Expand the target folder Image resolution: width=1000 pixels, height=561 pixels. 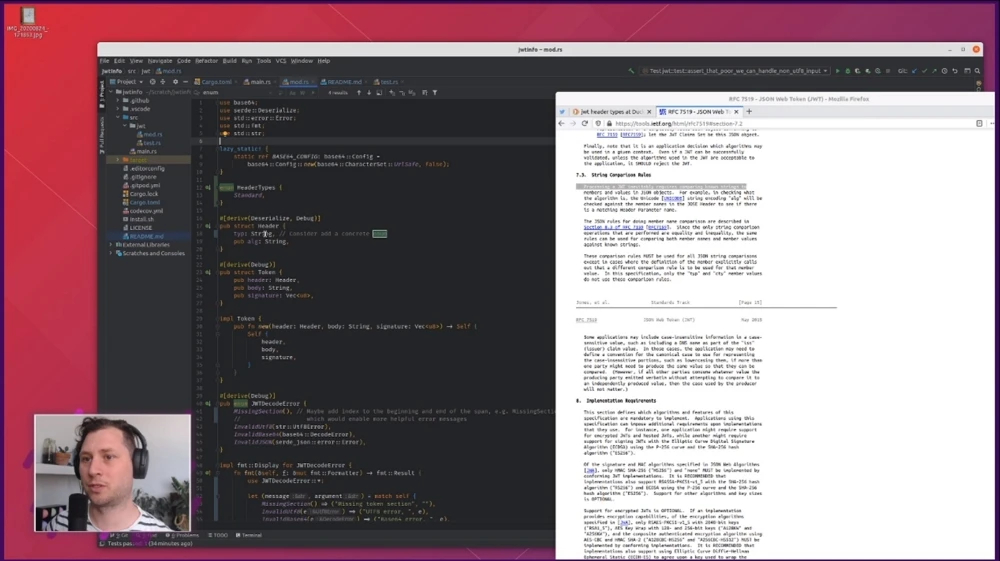coord(119,159)
